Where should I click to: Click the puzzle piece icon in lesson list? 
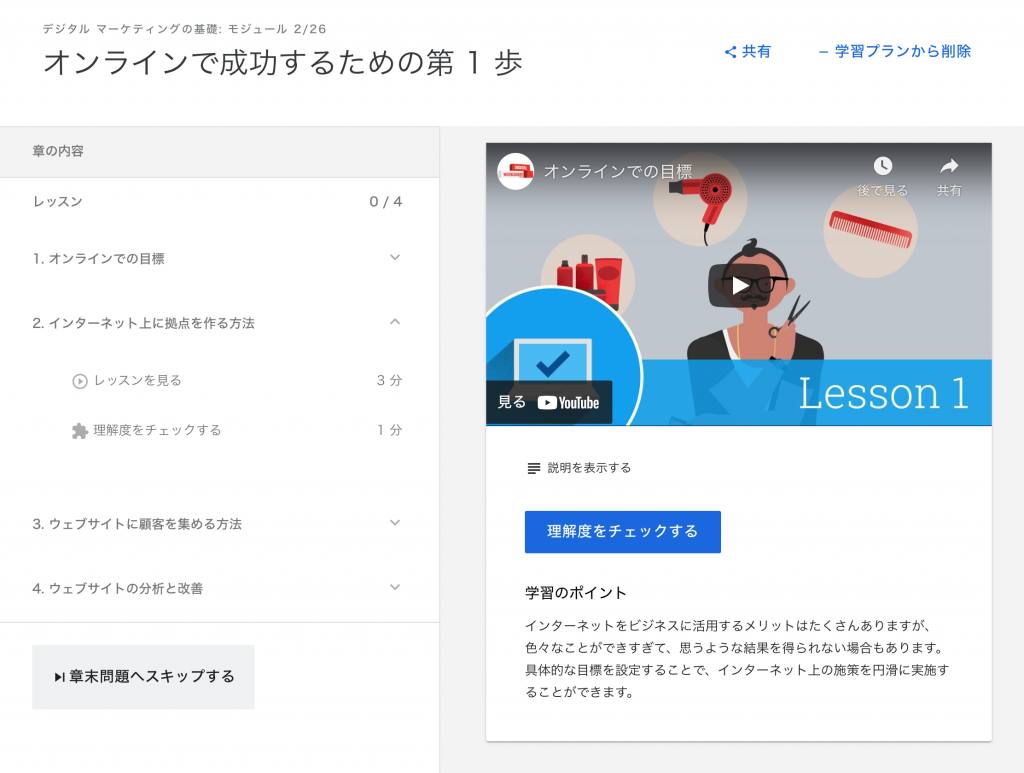coord(80,431)
